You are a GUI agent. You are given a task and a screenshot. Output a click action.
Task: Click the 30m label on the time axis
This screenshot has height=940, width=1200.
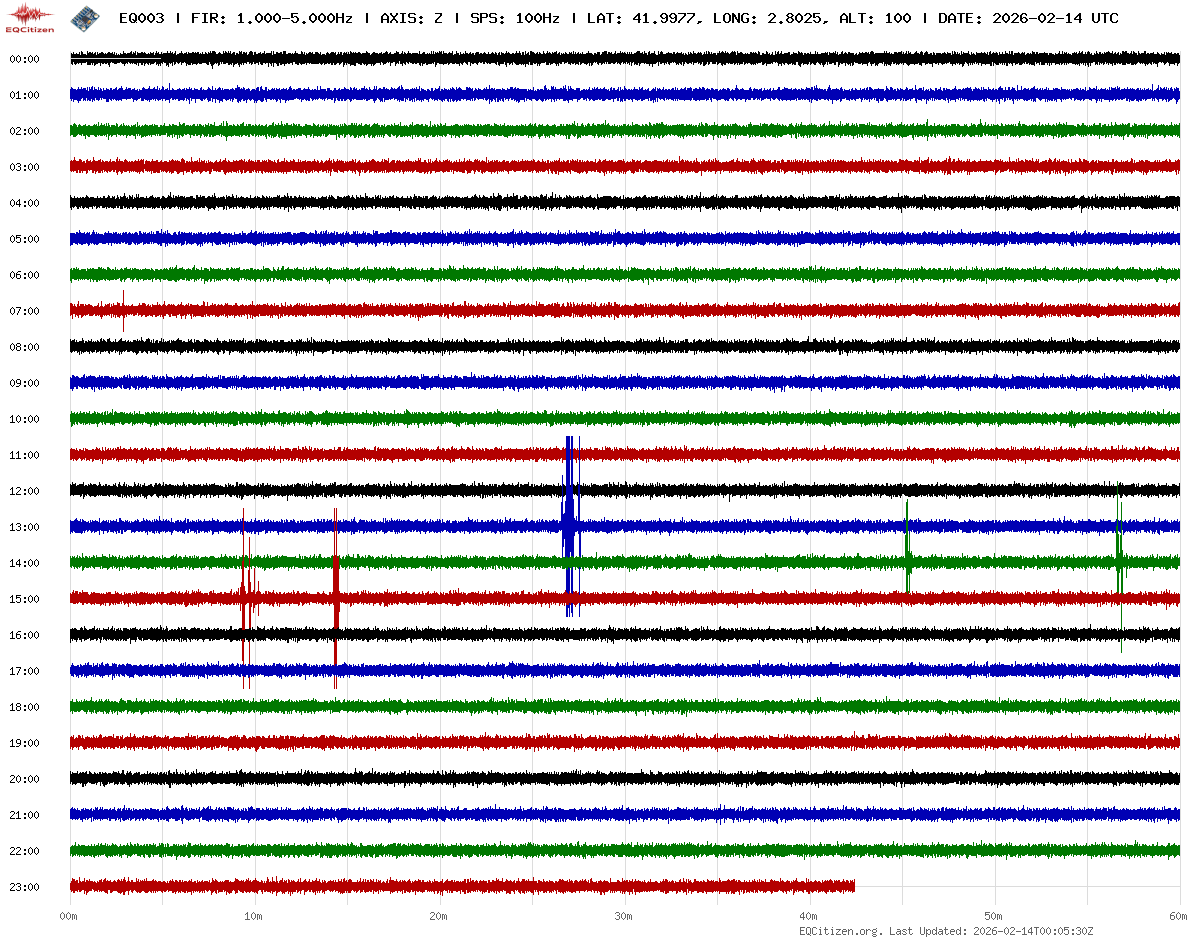(624, 916)
